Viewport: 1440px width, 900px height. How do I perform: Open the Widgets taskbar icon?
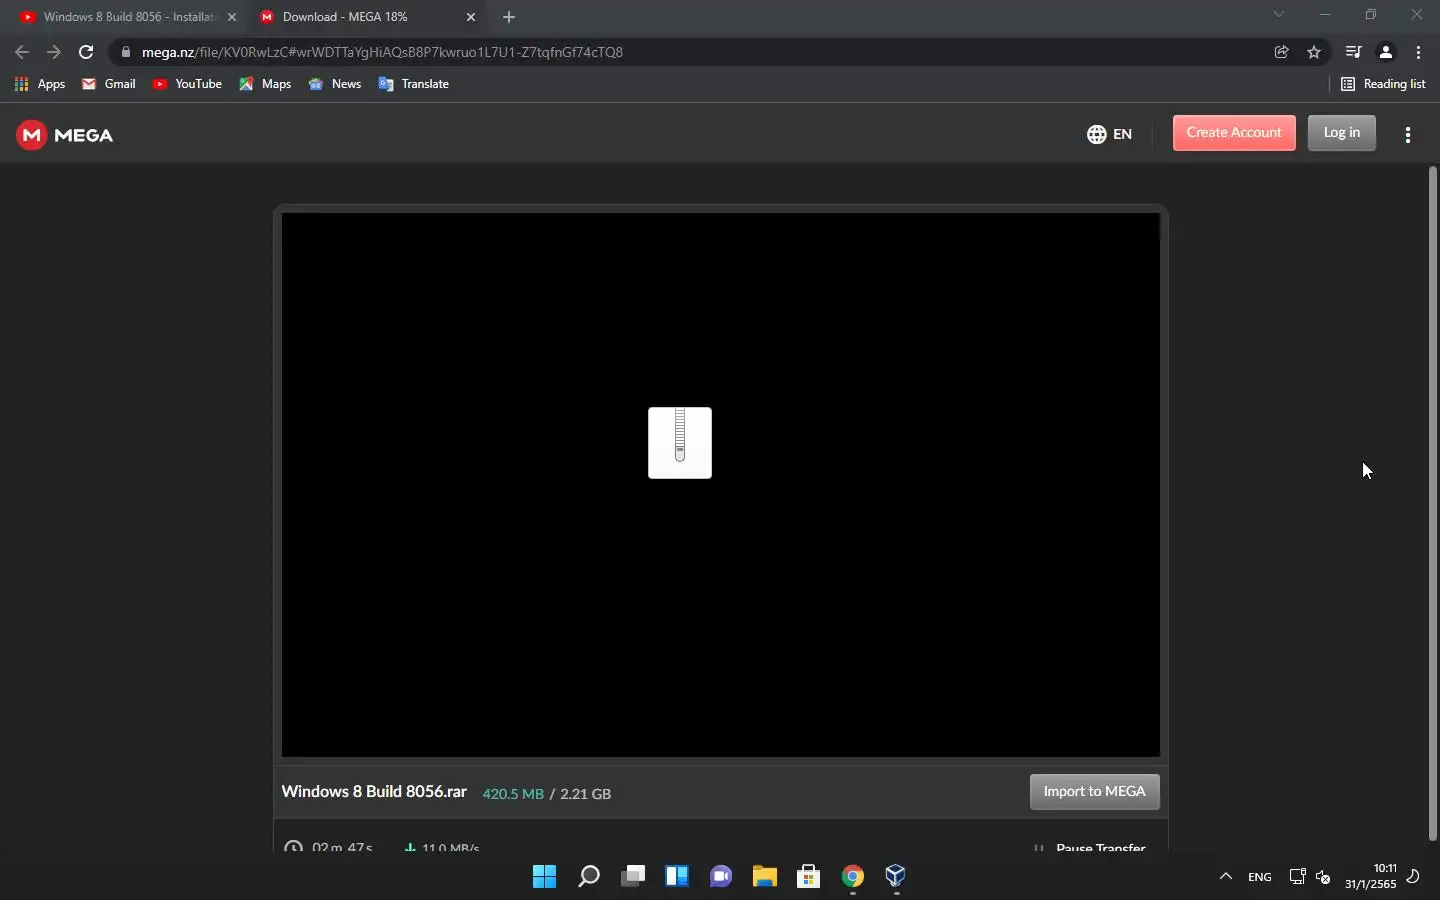(677, 877)
